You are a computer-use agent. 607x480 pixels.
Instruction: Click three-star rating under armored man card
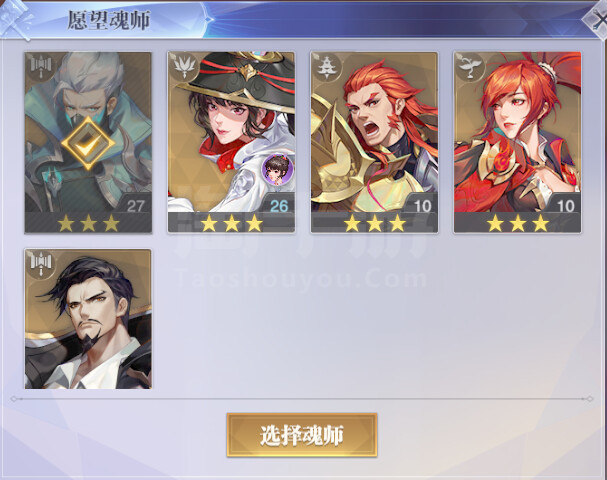pyautogui.click(x=375, y=223)
